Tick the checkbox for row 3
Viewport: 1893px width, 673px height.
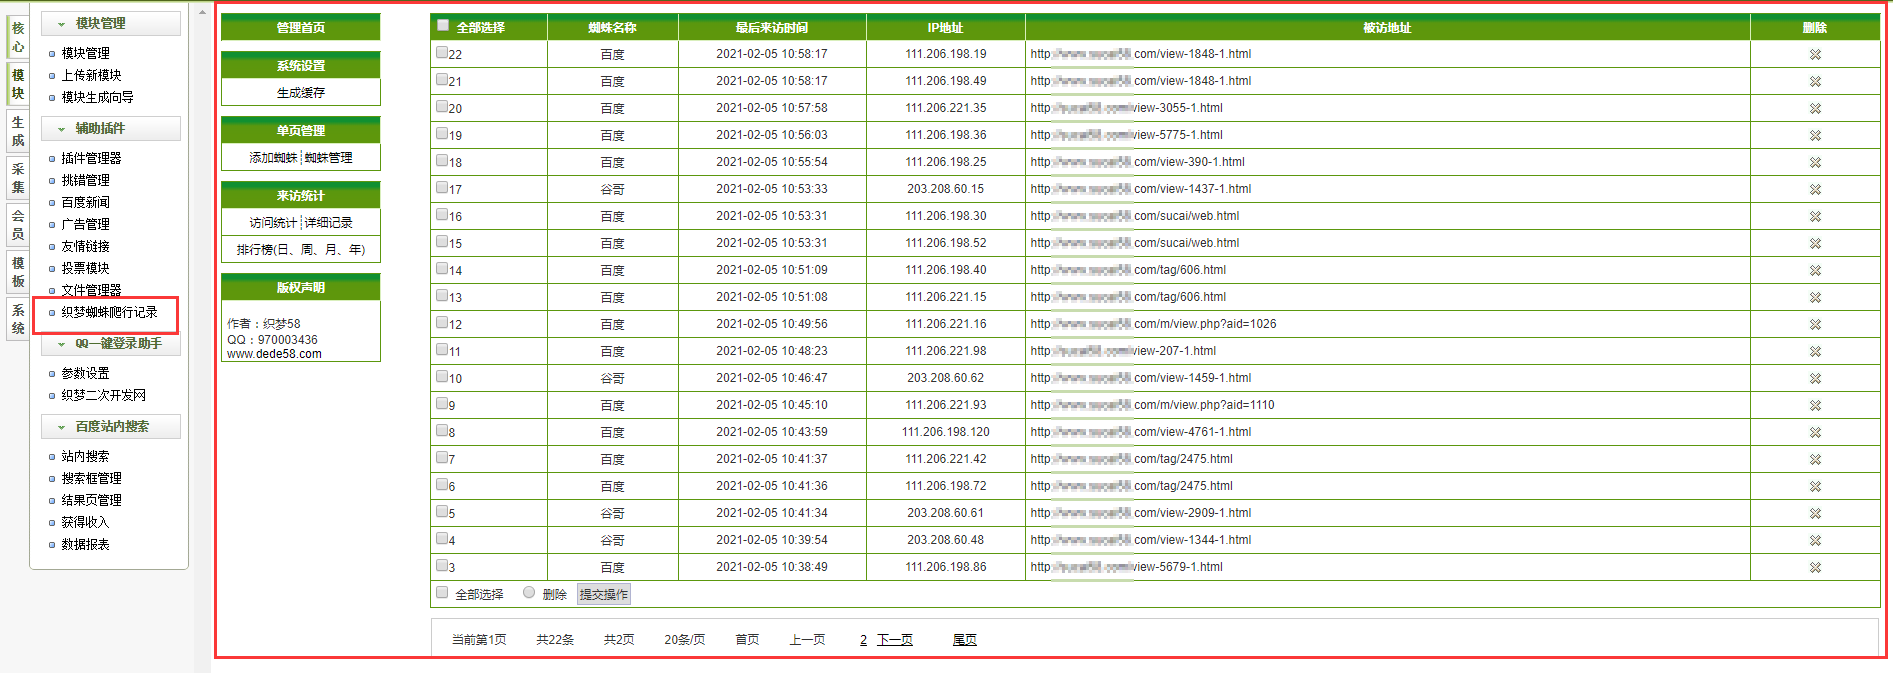pos(442,565)
